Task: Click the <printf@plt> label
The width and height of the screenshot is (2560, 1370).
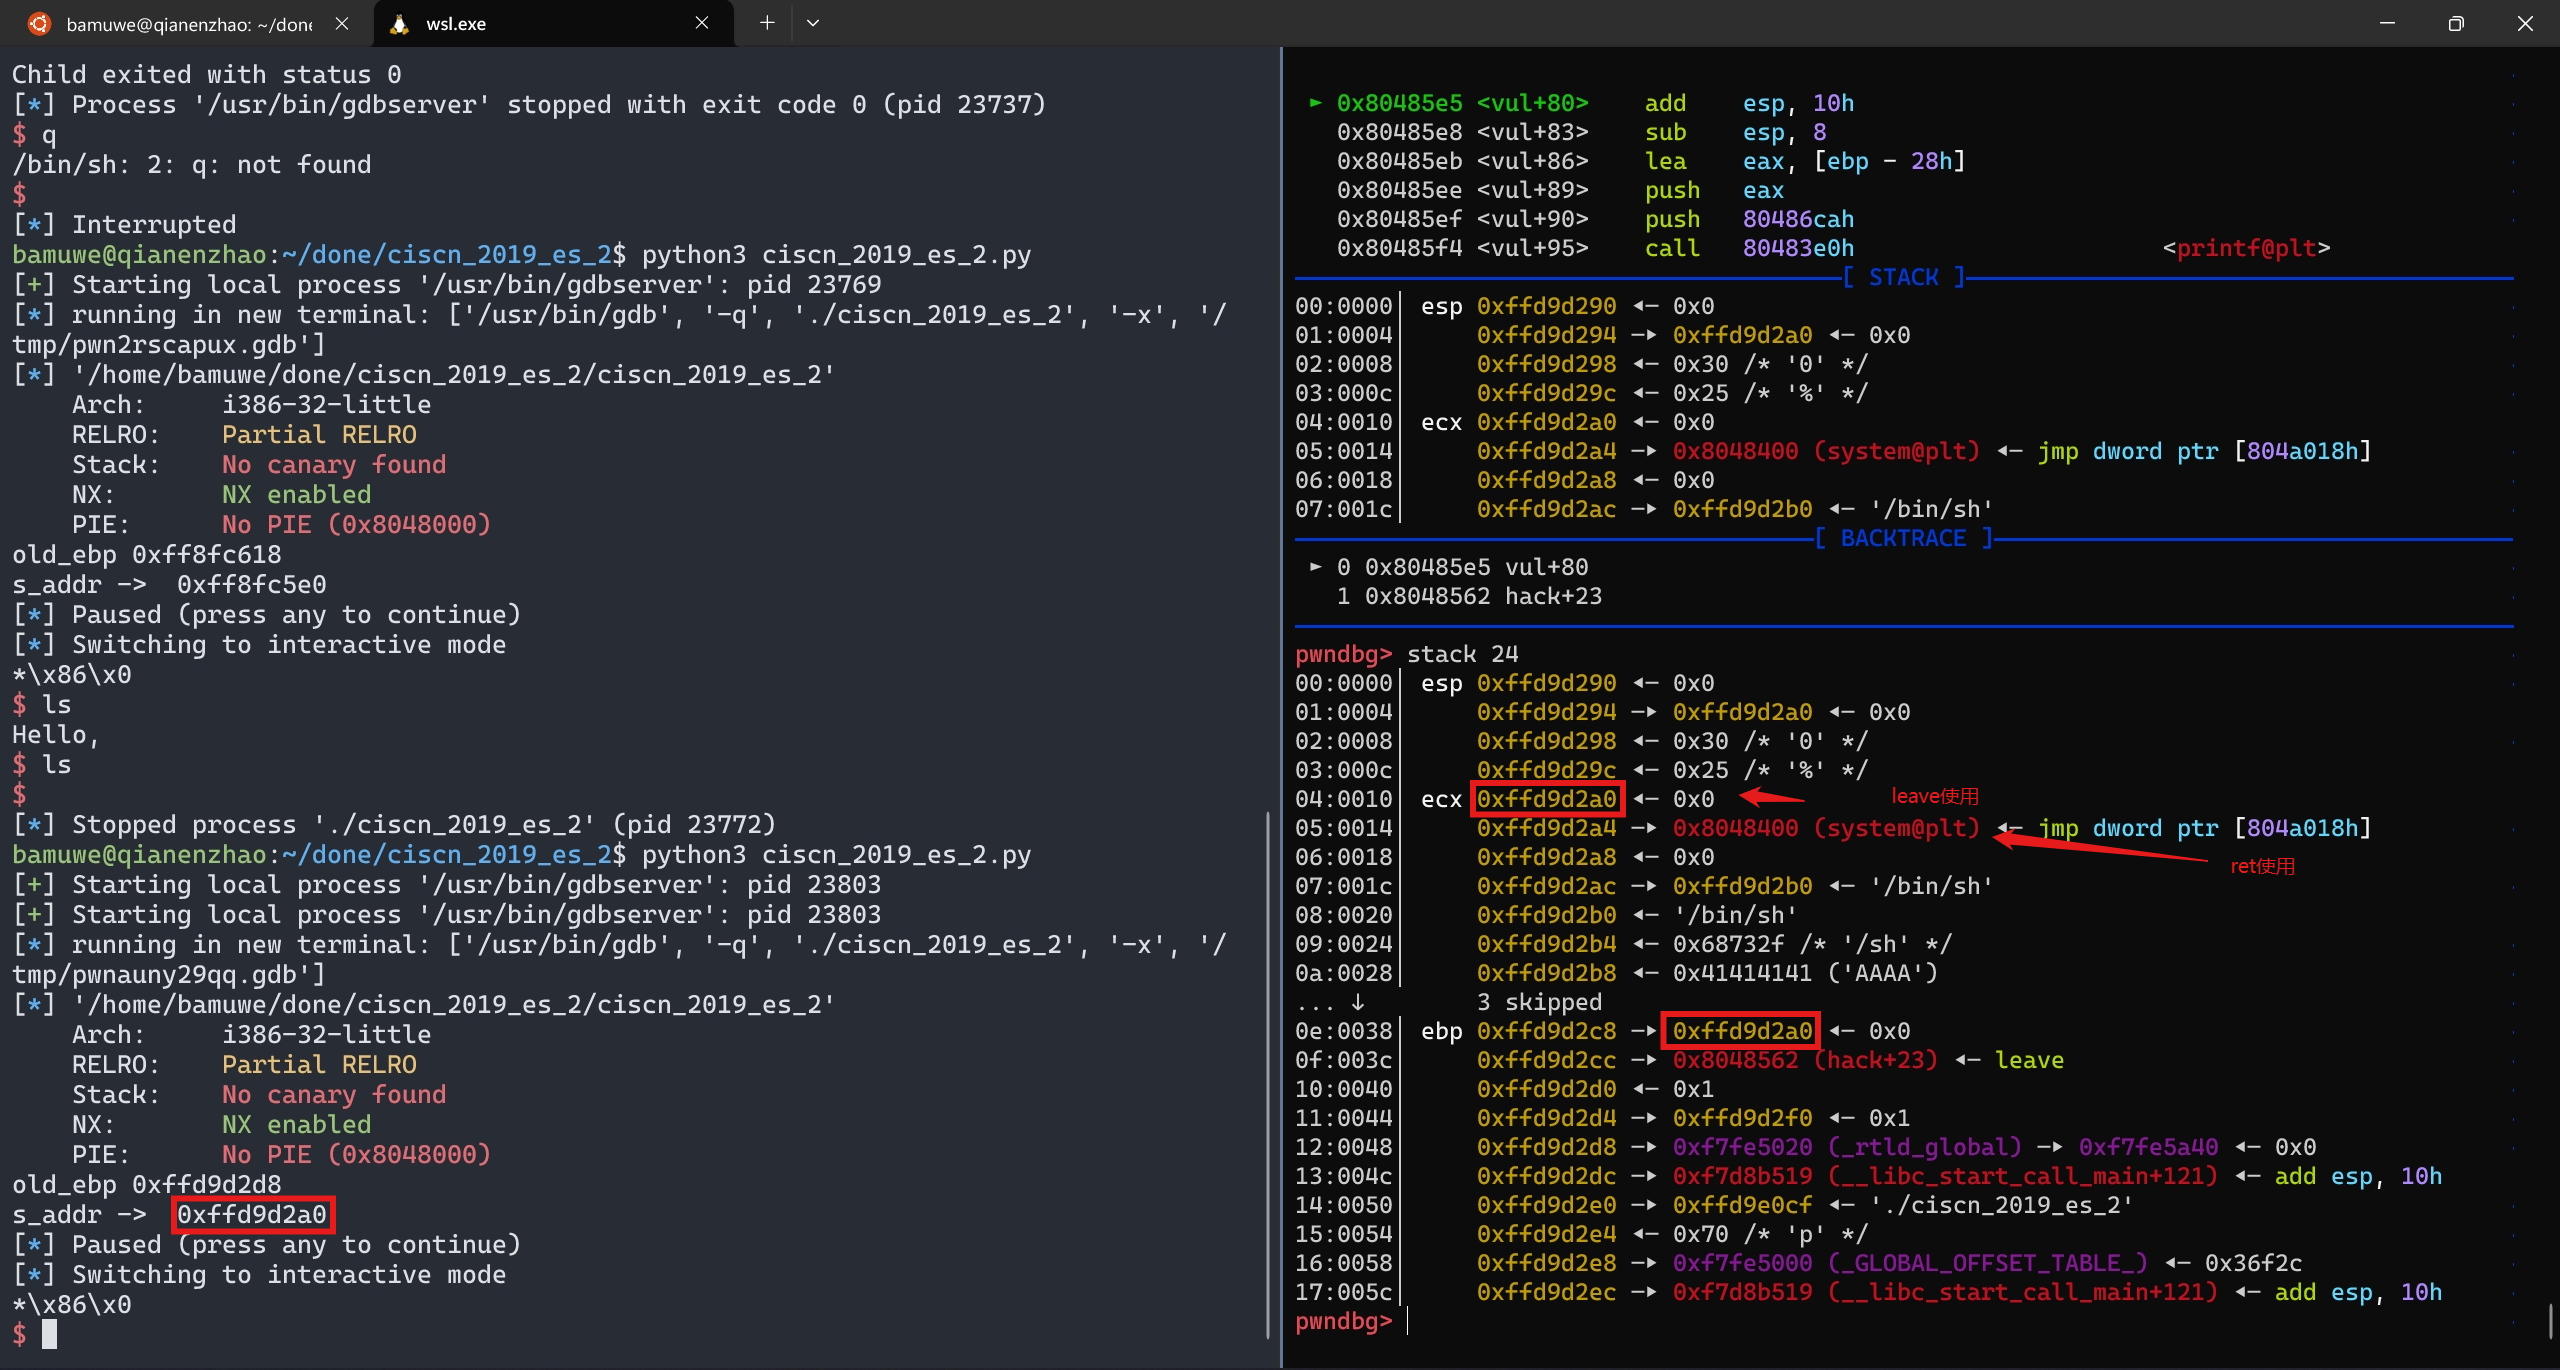Action: click(2246, 248)
